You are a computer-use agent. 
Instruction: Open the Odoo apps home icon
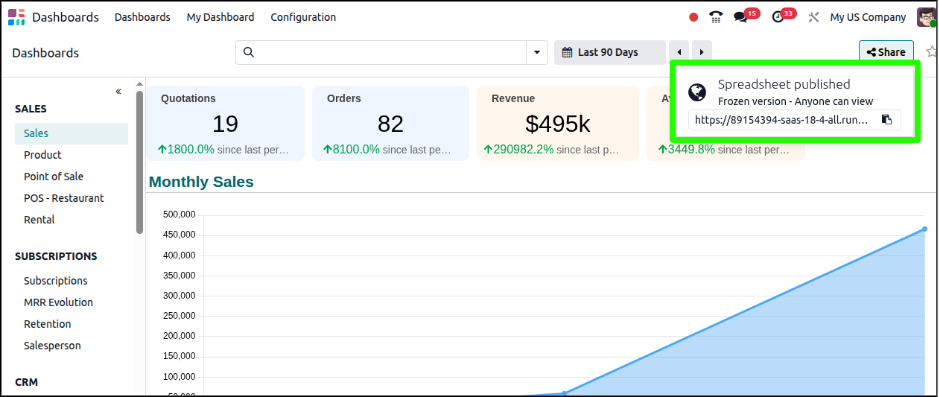17,17
